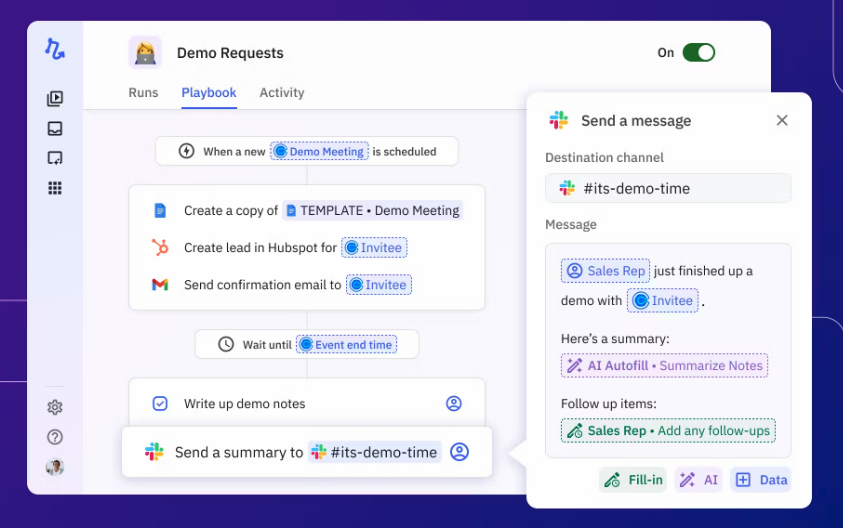Open the inbox sidebar icon

pos(55,129)
